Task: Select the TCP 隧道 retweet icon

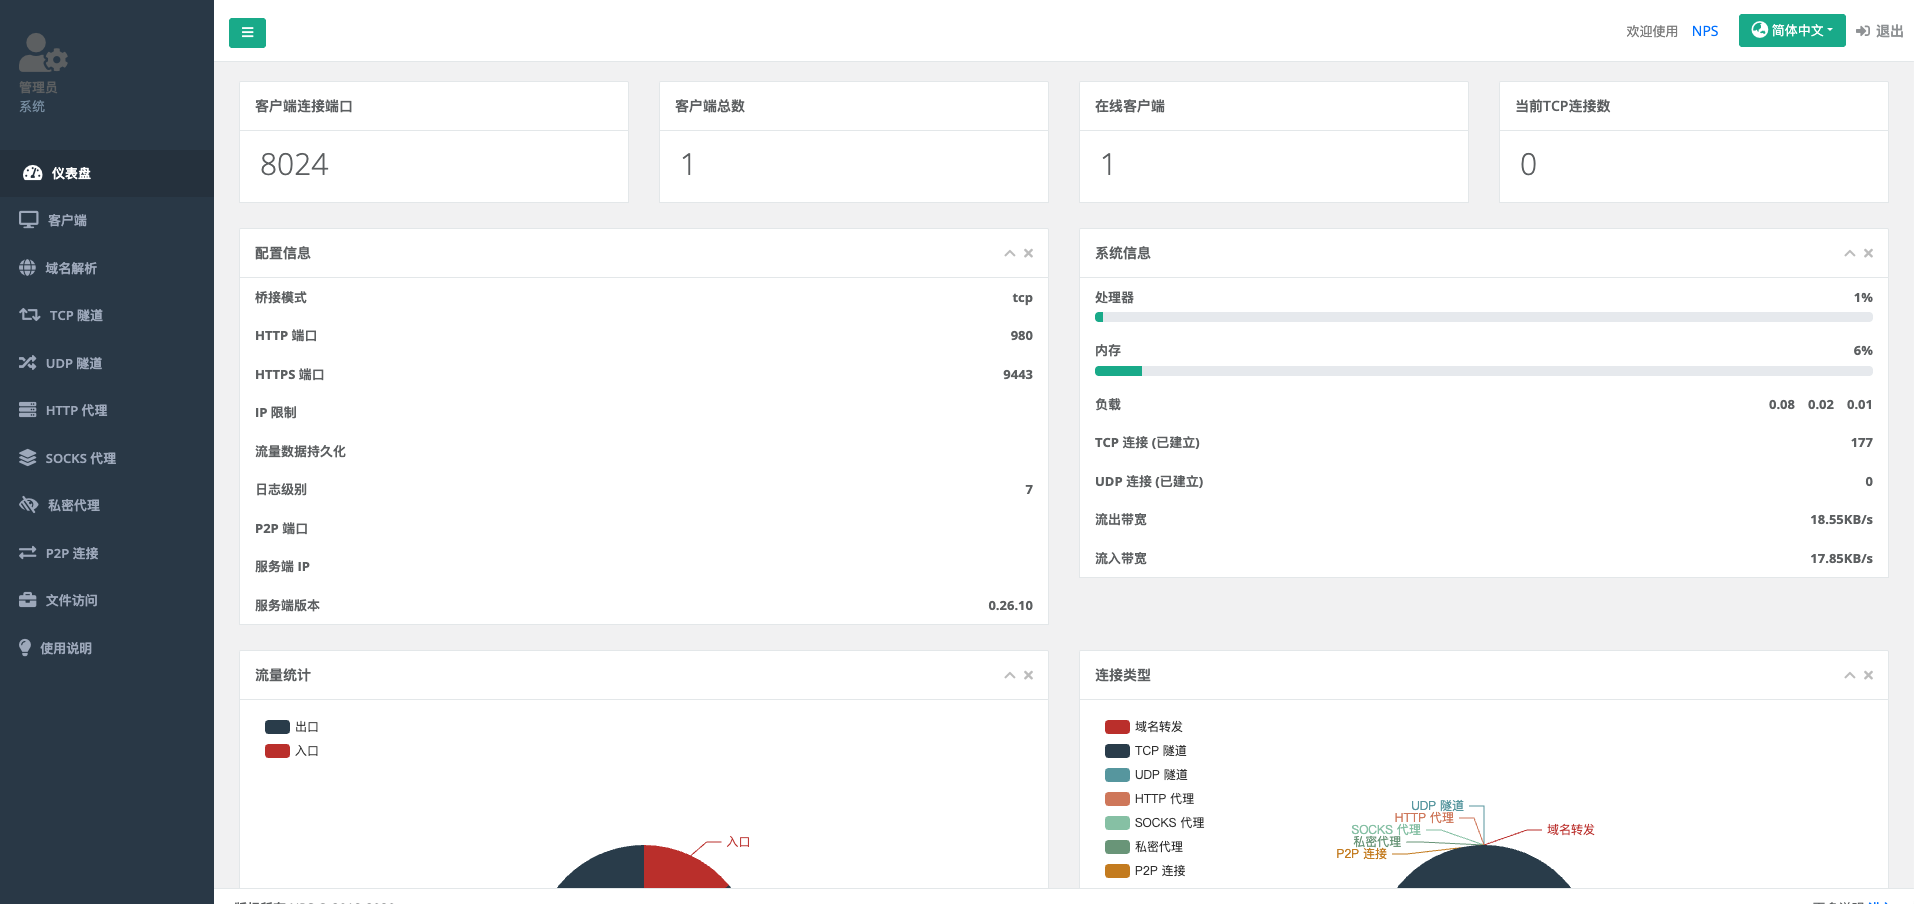Action: pyautogui.click(x=29, y=315)
